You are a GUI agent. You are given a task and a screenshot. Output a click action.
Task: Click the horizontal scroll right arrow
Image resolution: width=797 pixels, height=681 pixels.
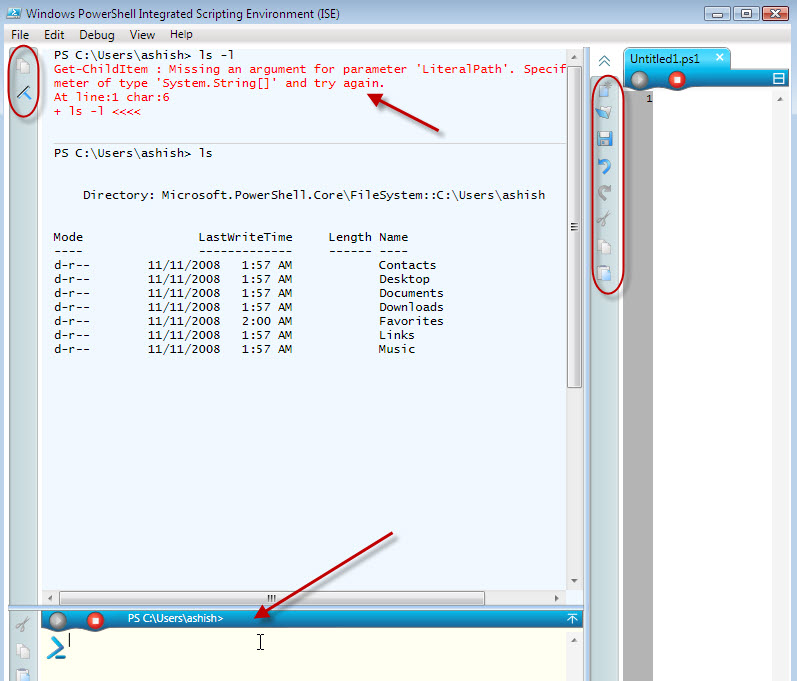[557, 598]
